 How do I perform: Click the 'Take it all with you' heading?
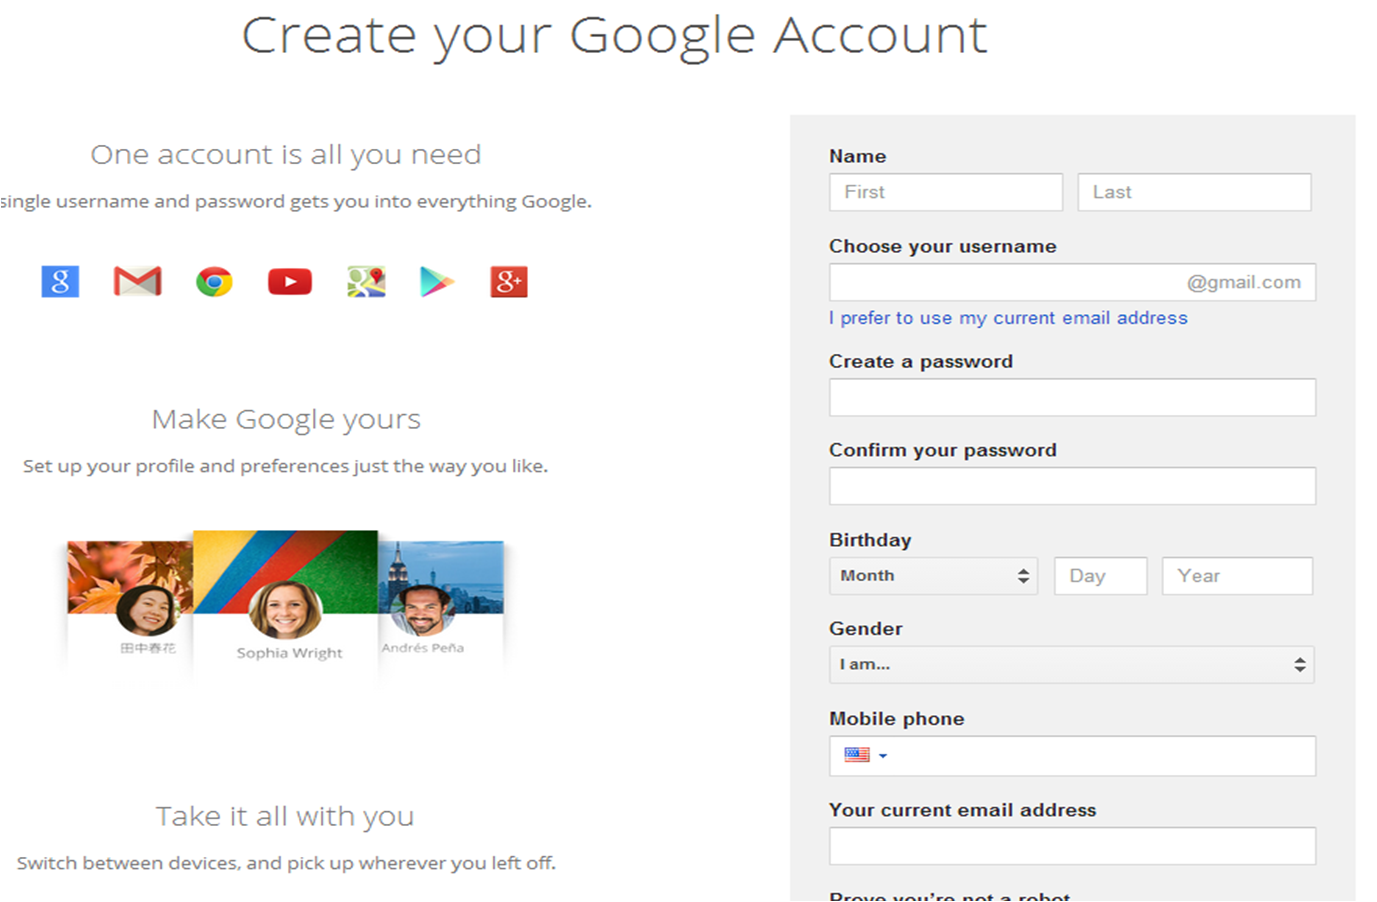pyautogui.click(x=285, y=816)
